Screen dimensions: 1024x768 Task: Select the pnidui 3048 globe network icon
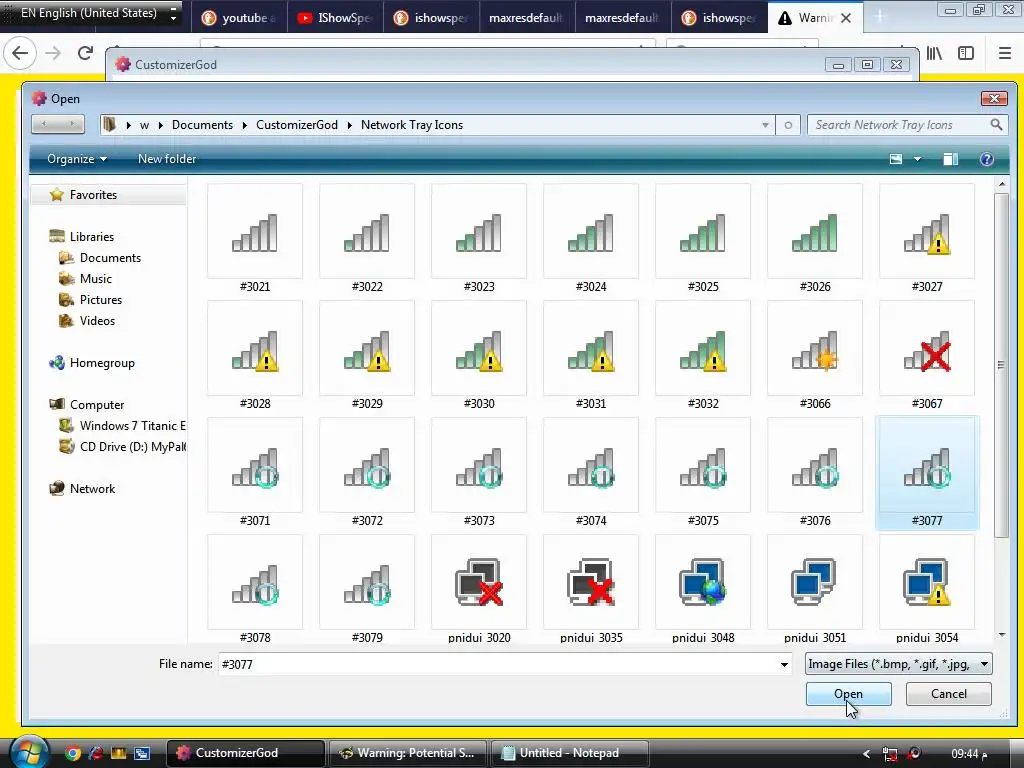tap(703, 589)
